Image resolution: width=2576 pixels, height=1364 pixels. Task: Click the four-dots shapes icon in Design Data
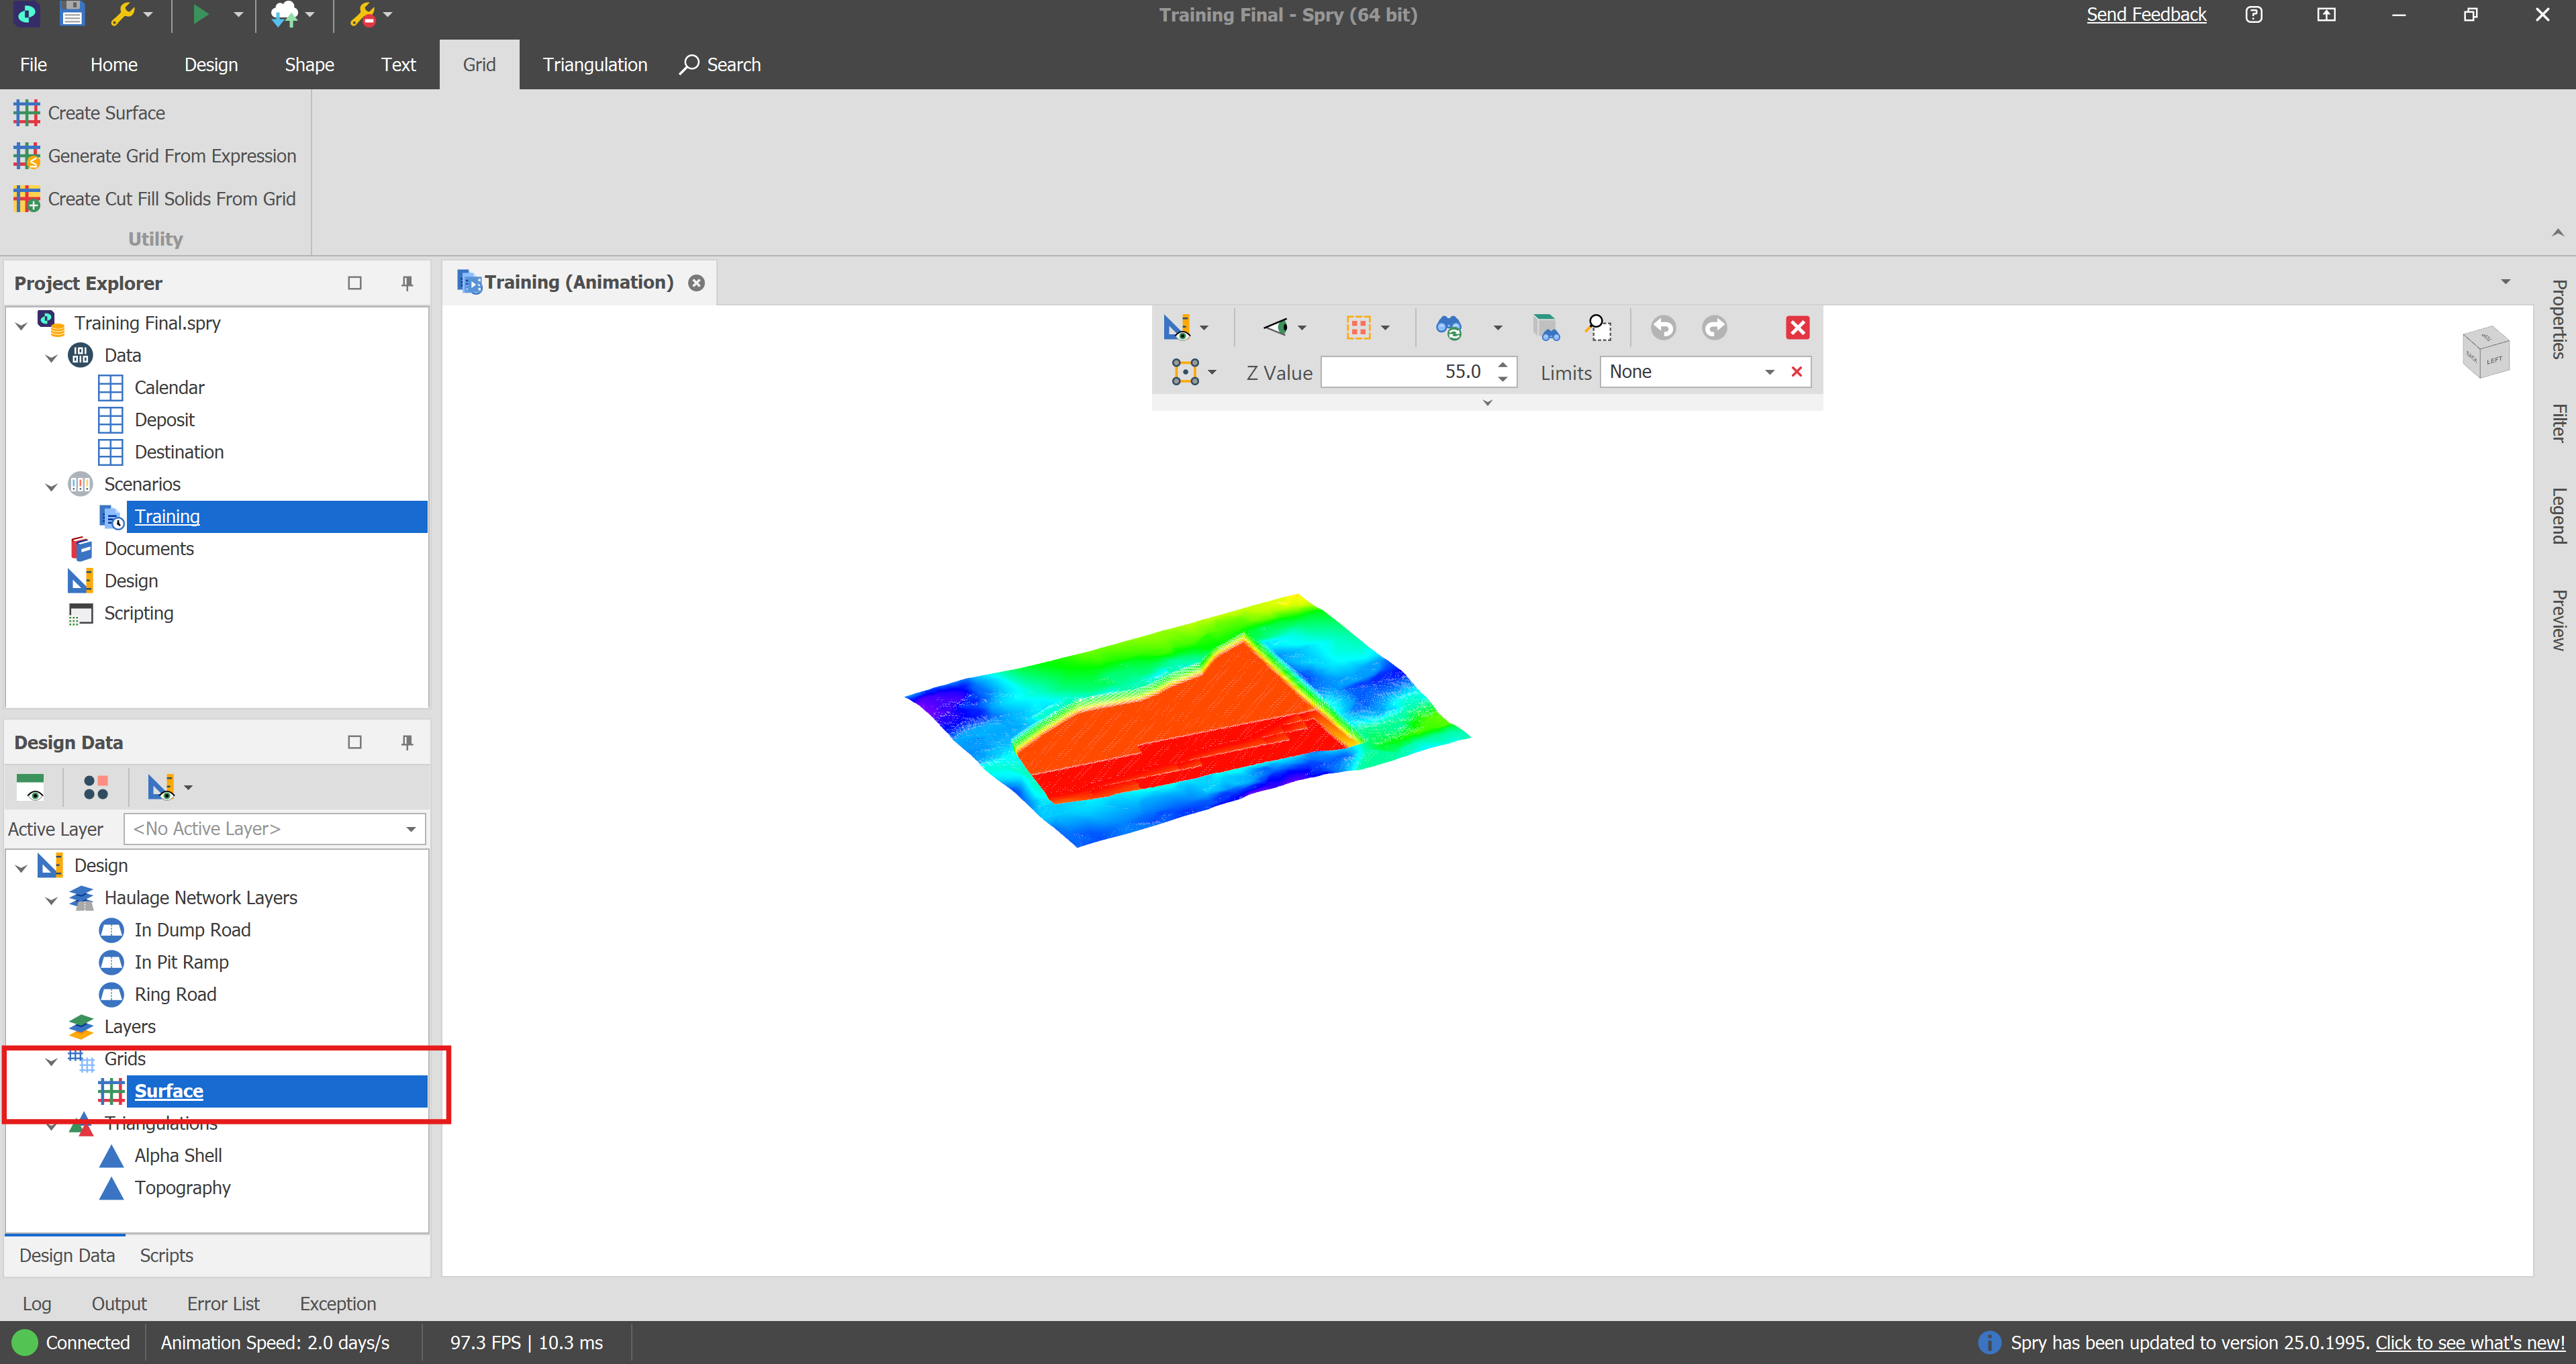(96, 788)
